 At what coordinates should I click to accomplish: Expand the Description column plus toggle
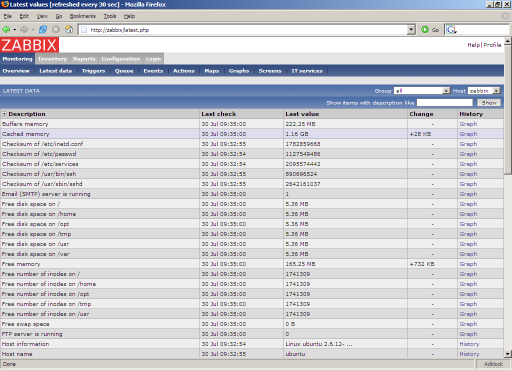(x=4, y=114)
